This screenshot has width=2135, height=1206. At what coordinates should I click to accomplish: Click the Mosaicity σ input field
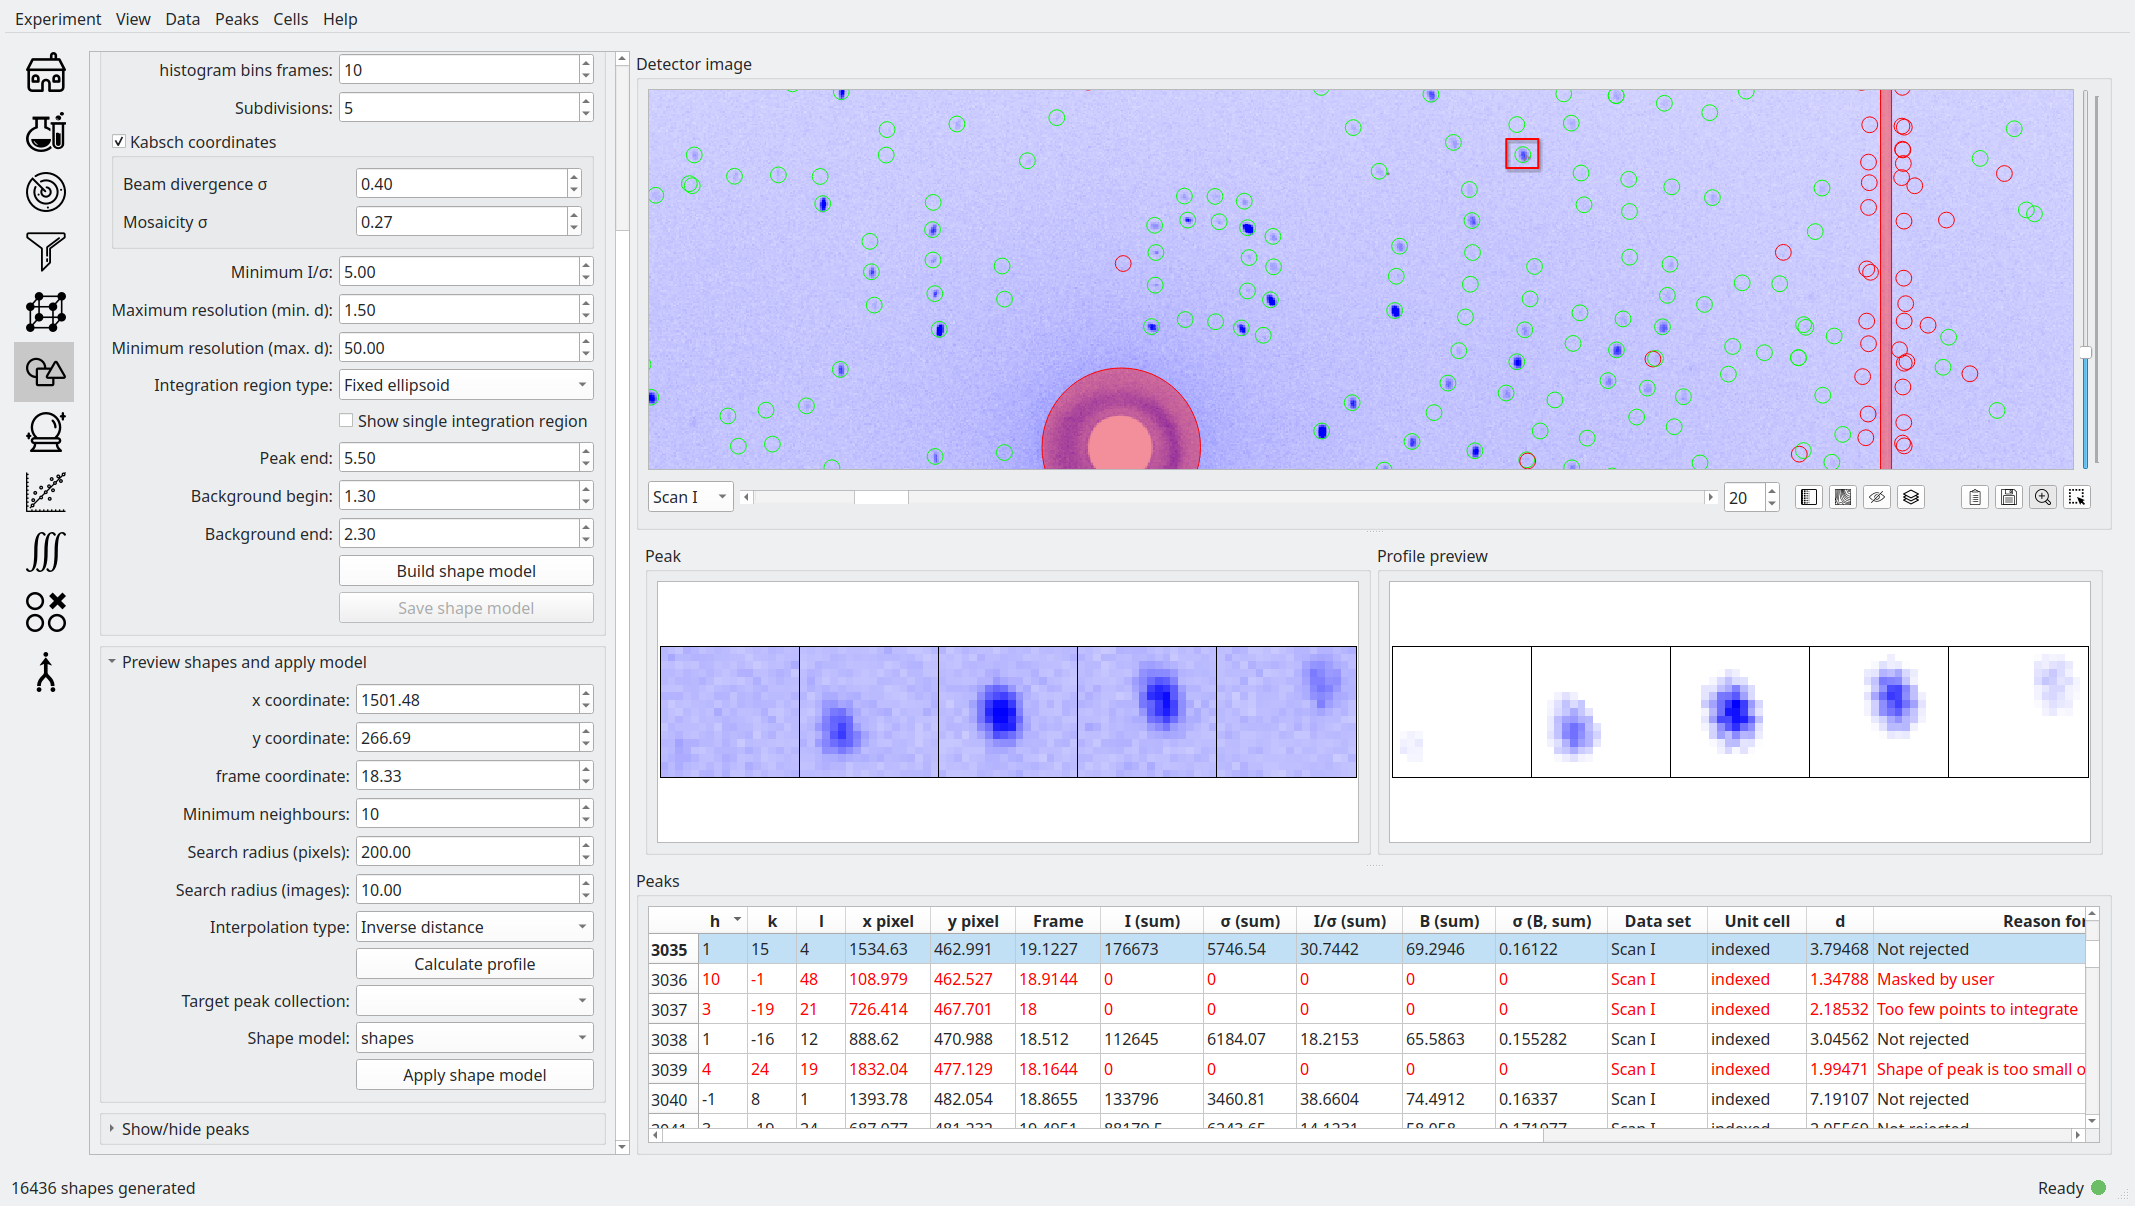point(461,222)
